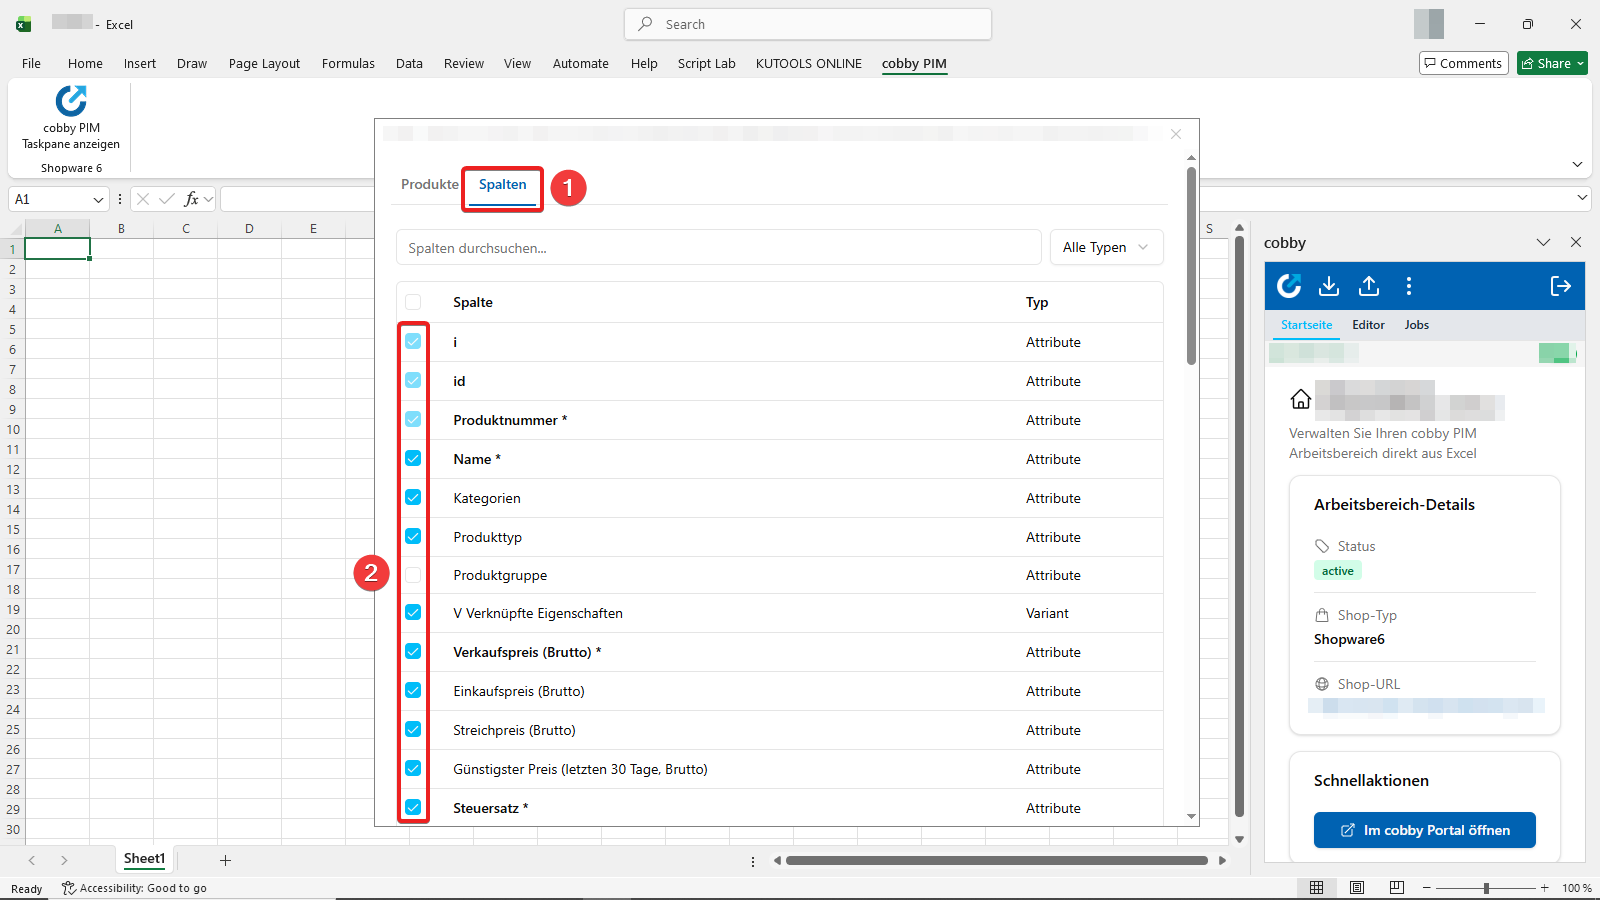
Task: Uncheck the Kategorien column checkbox
Action: click(413, 498)
